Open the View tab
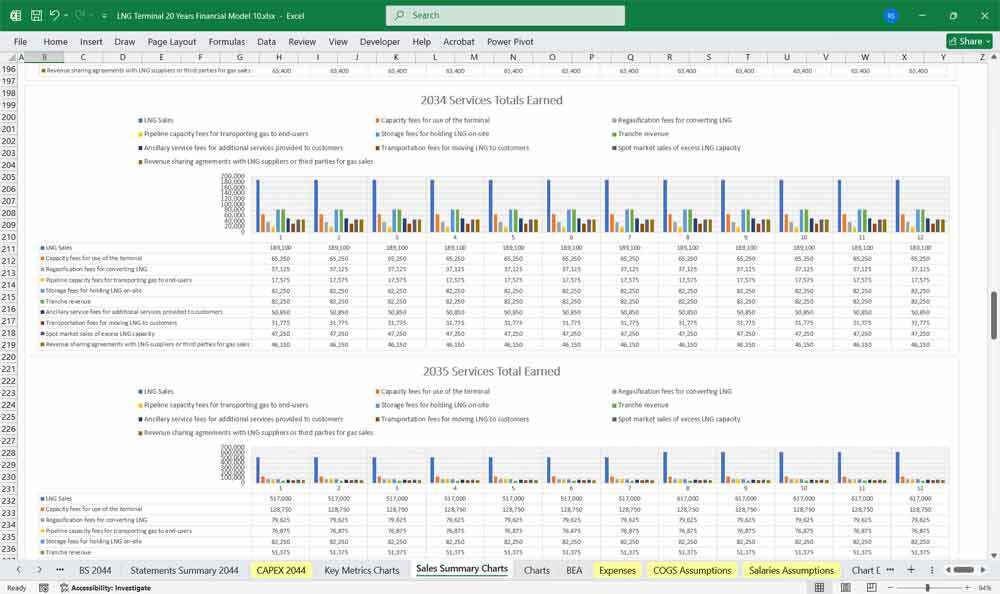 (x=338, y=41)
